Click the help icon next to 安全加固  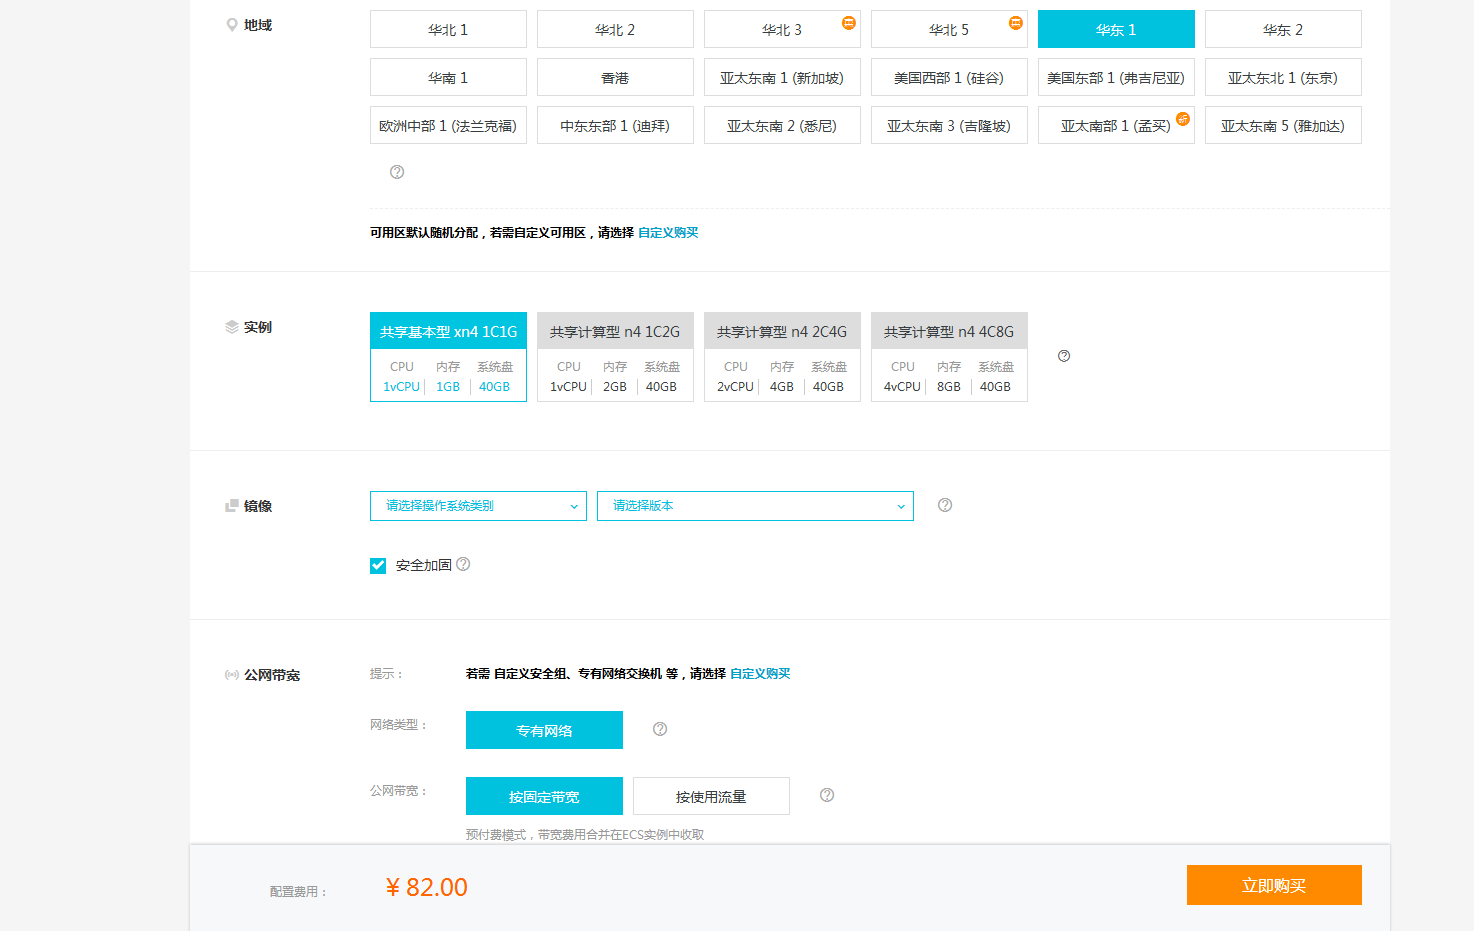[x=463, y=564]
